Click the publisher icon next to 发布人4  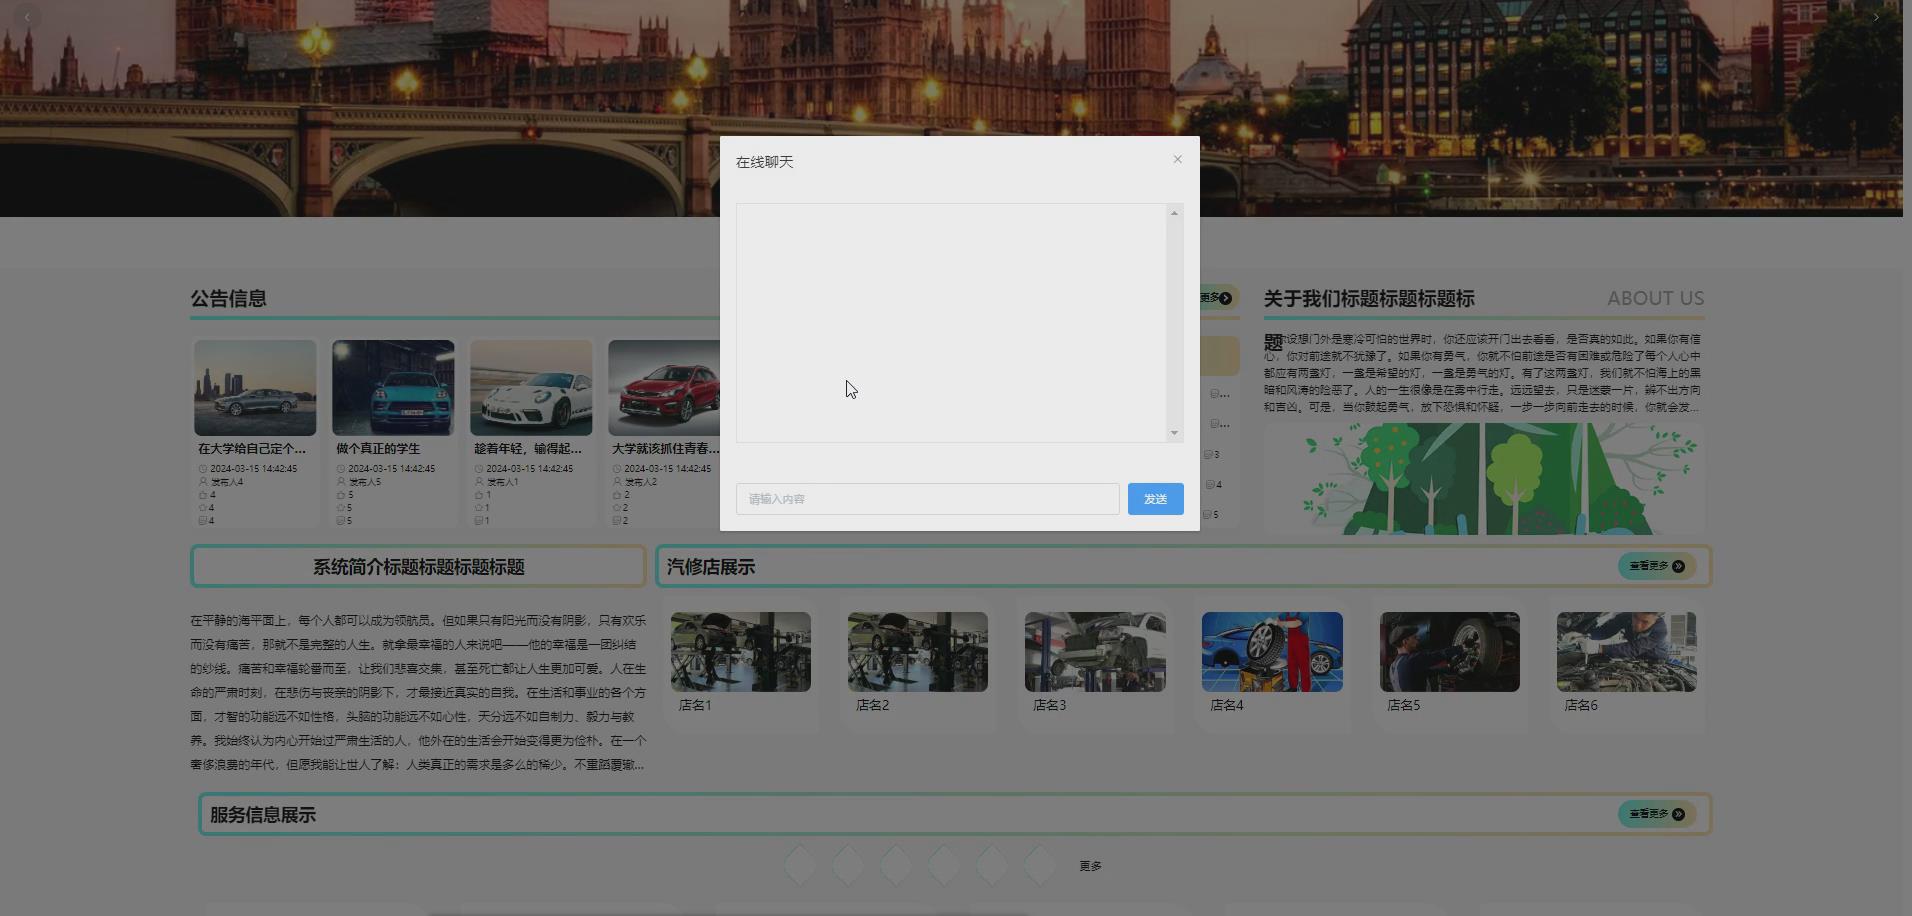[201, 481]
